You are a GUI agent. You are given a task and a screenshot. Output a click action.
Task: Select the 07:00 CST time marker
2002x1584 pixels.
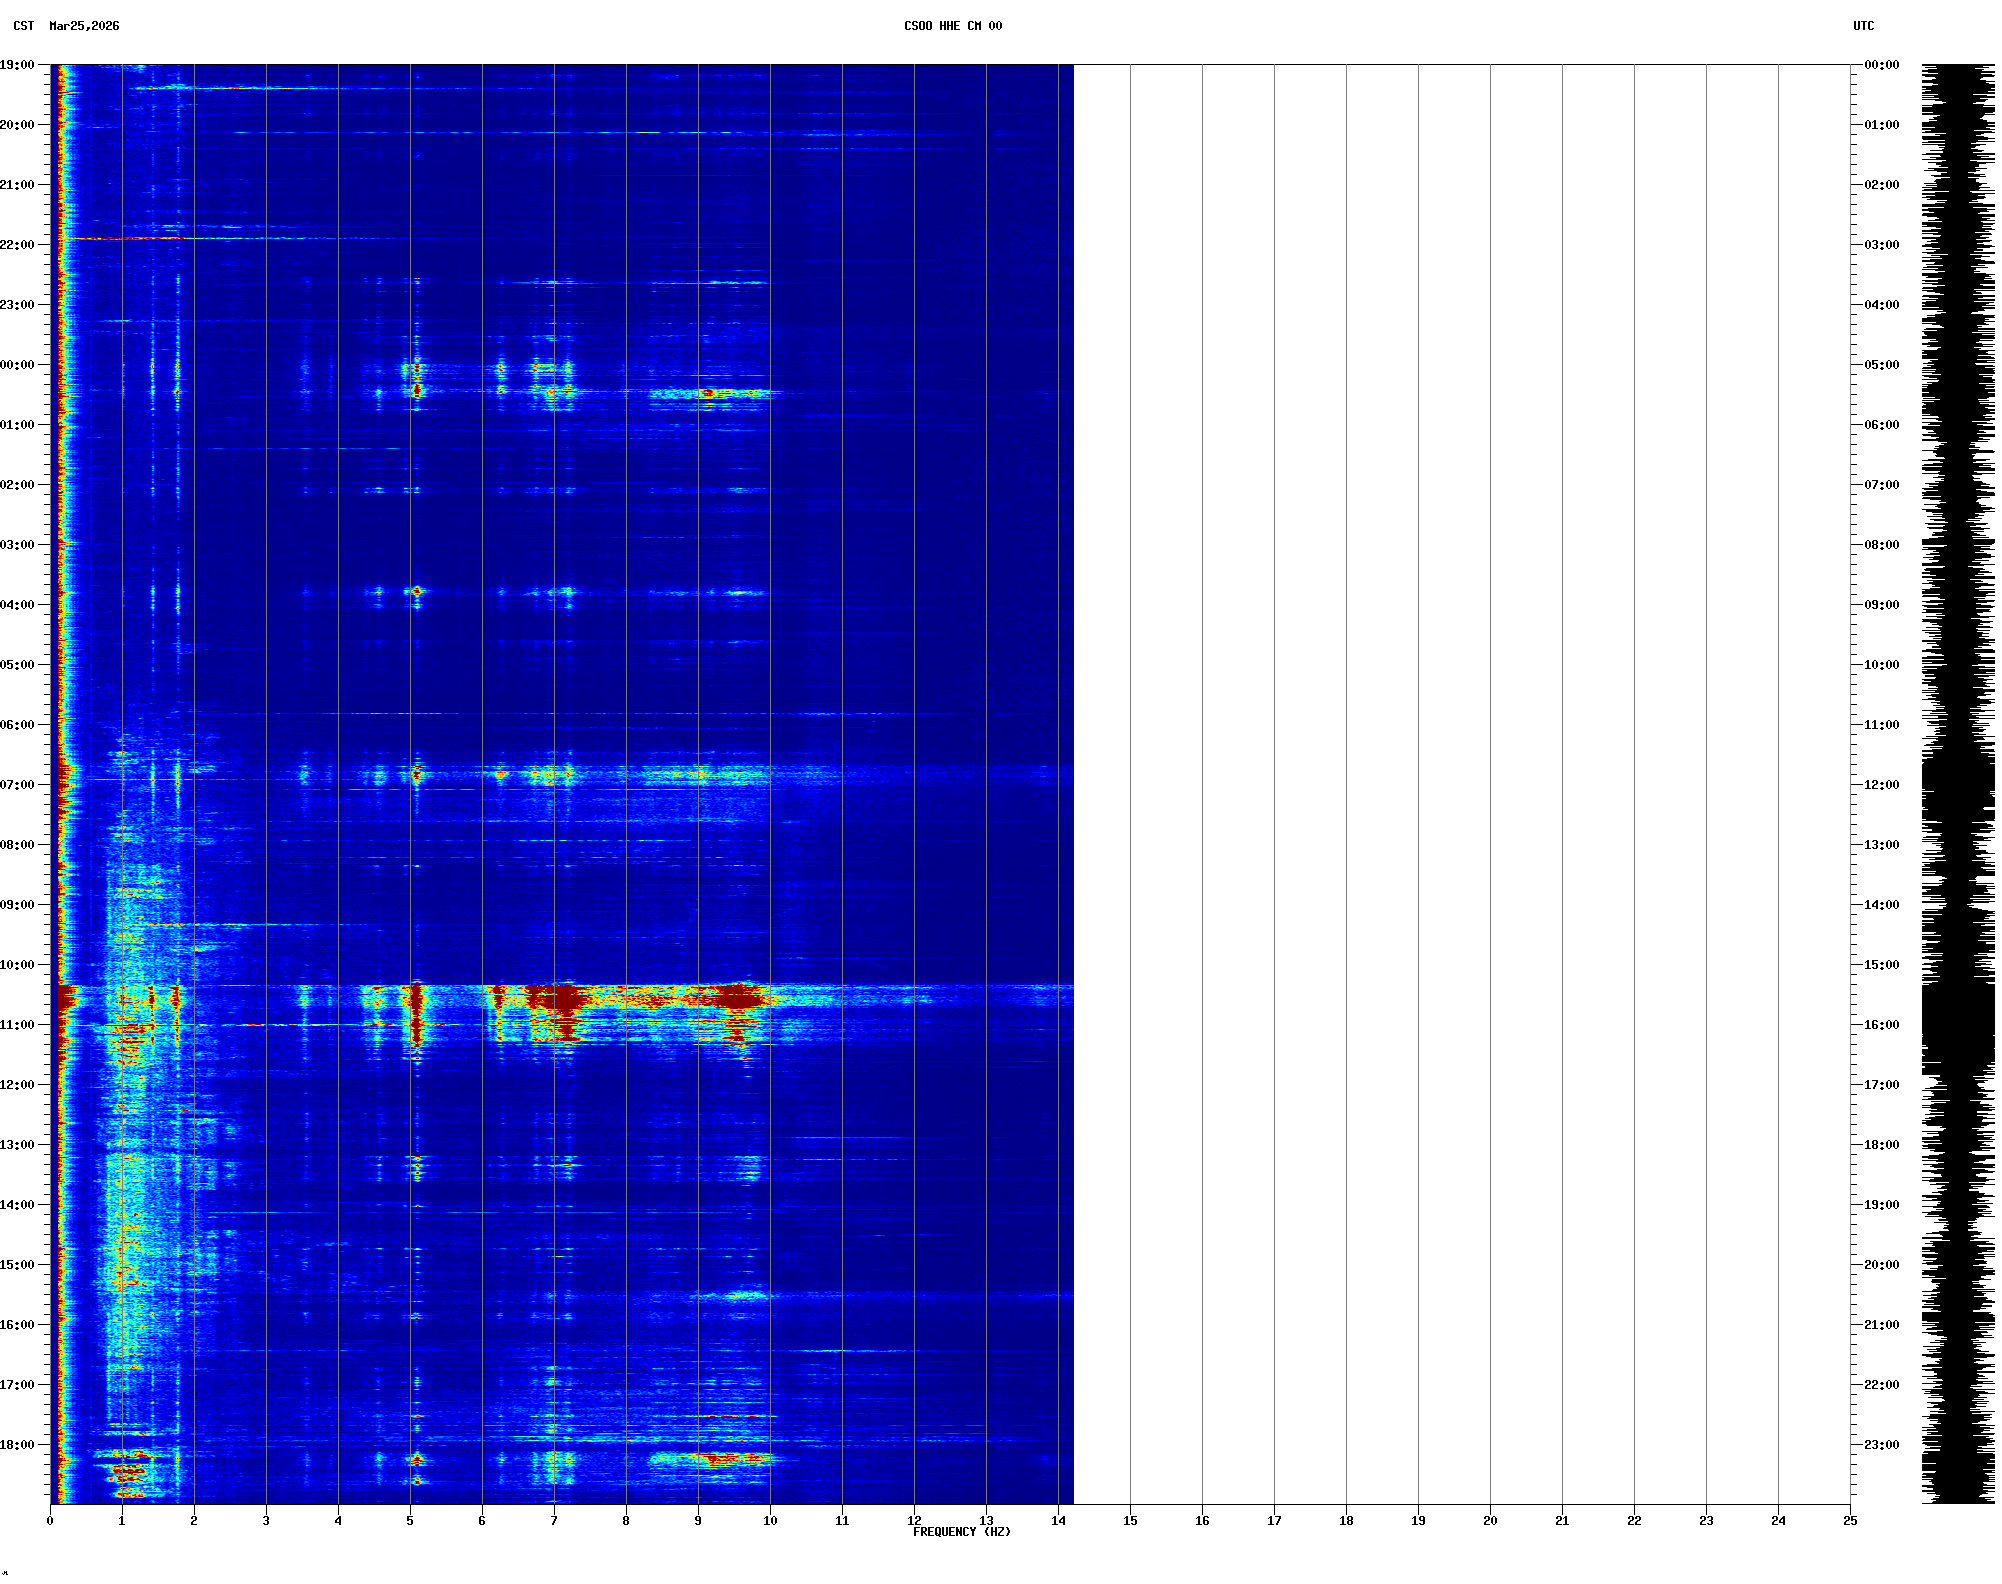[17, 785]
